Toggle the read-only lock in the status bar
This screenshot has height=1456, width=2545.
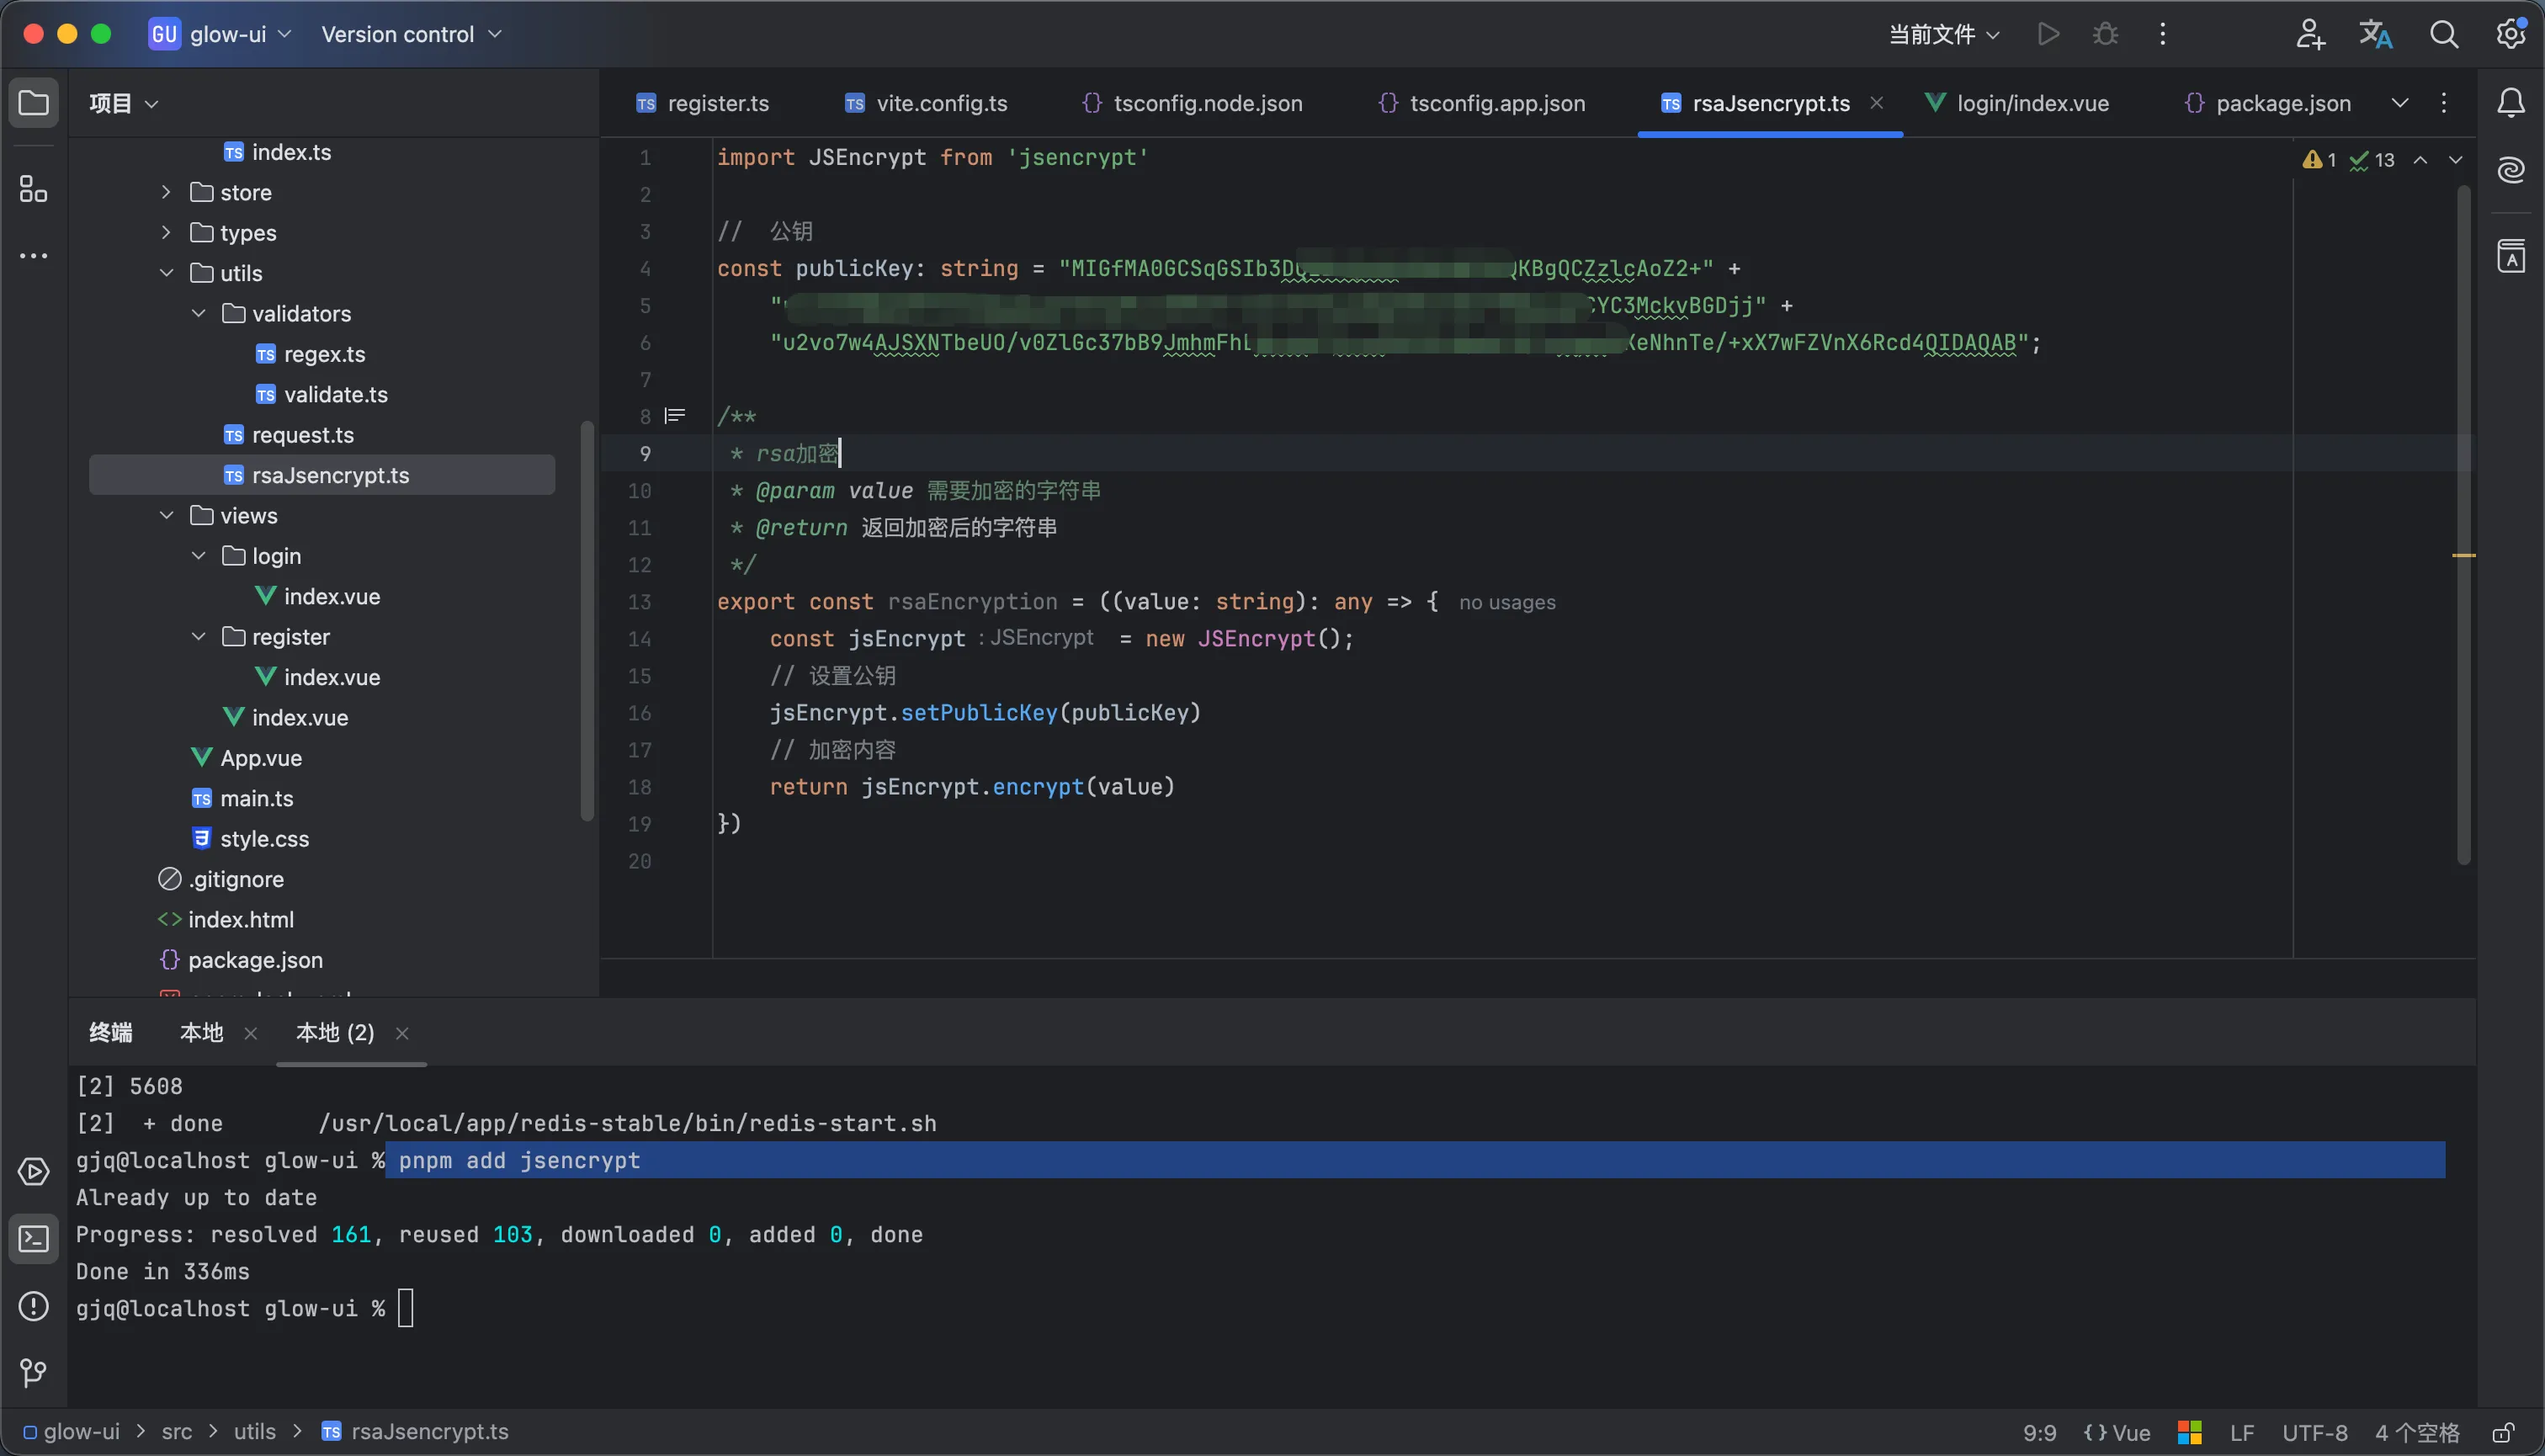2503,1432
